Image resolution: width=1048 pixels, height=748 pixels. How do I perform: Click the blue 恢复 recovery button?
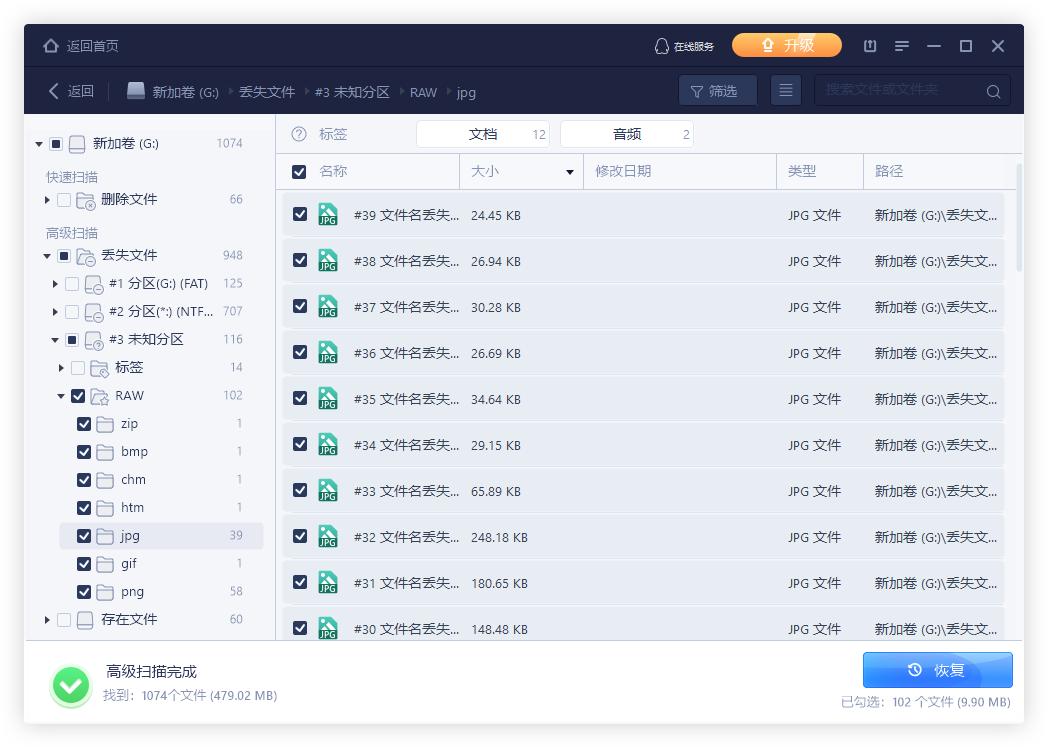[x=937, y=670]
